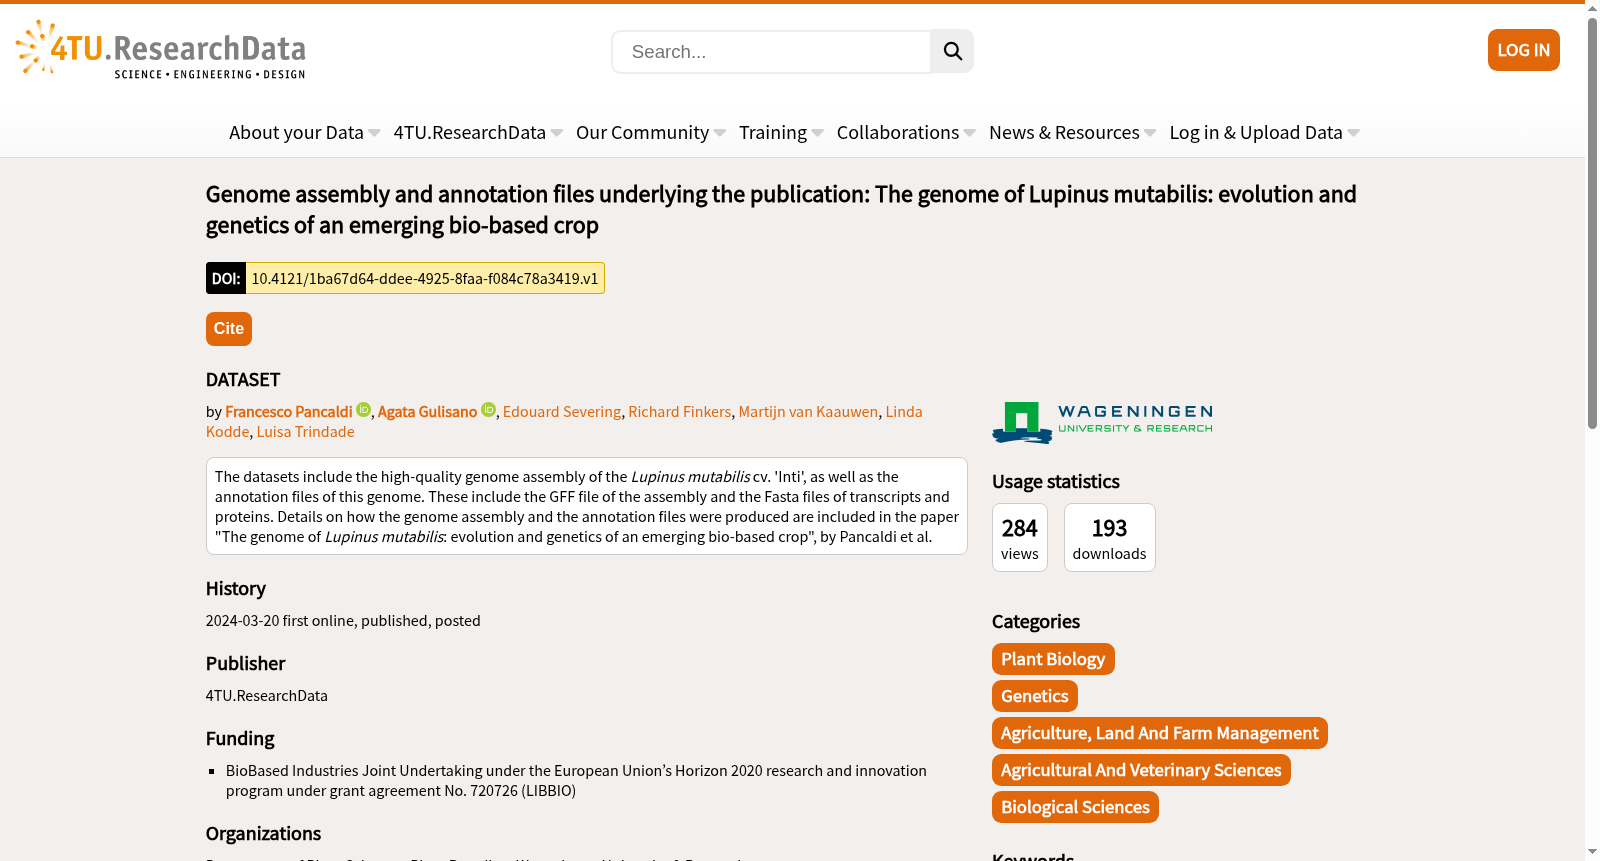This screenshot has height=861, width=1600.
Task: Click the publisher name 4TU.ResearchData
Action: (x=267, y=695)
